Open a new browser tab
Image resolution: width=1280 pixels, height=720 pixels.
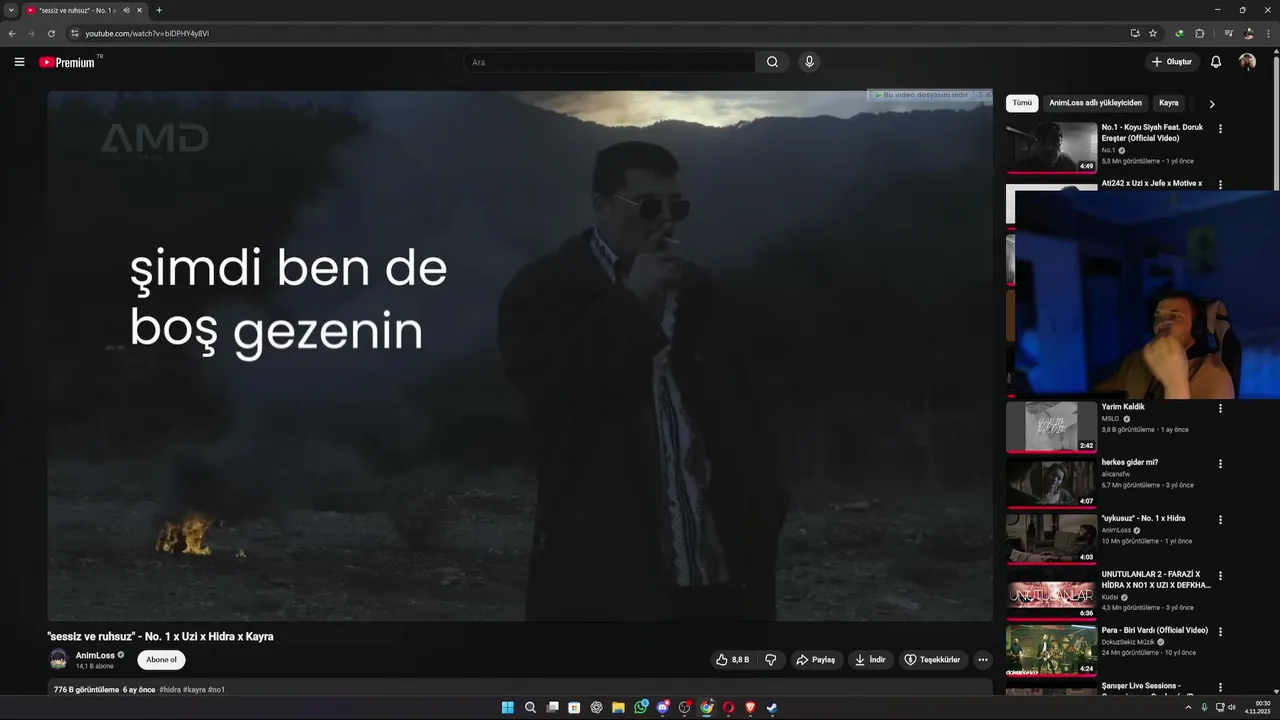[159, 10]
